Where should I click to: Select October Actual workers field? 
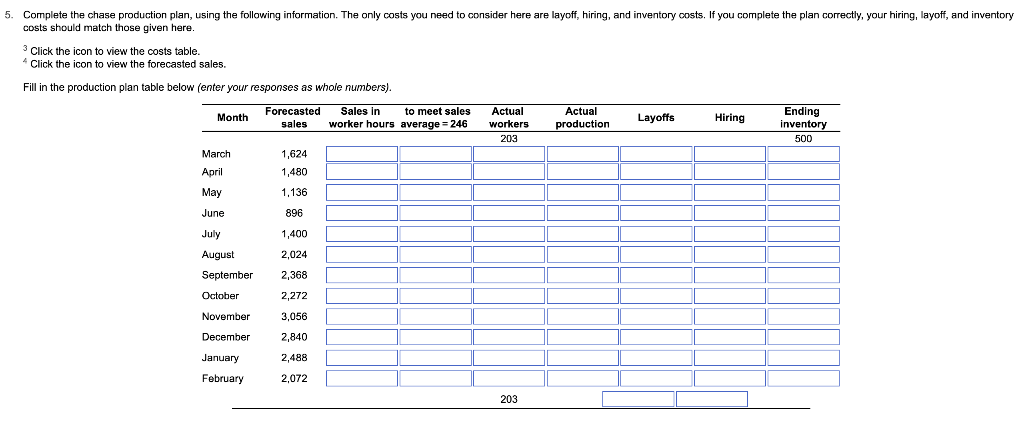pos(509,296)
